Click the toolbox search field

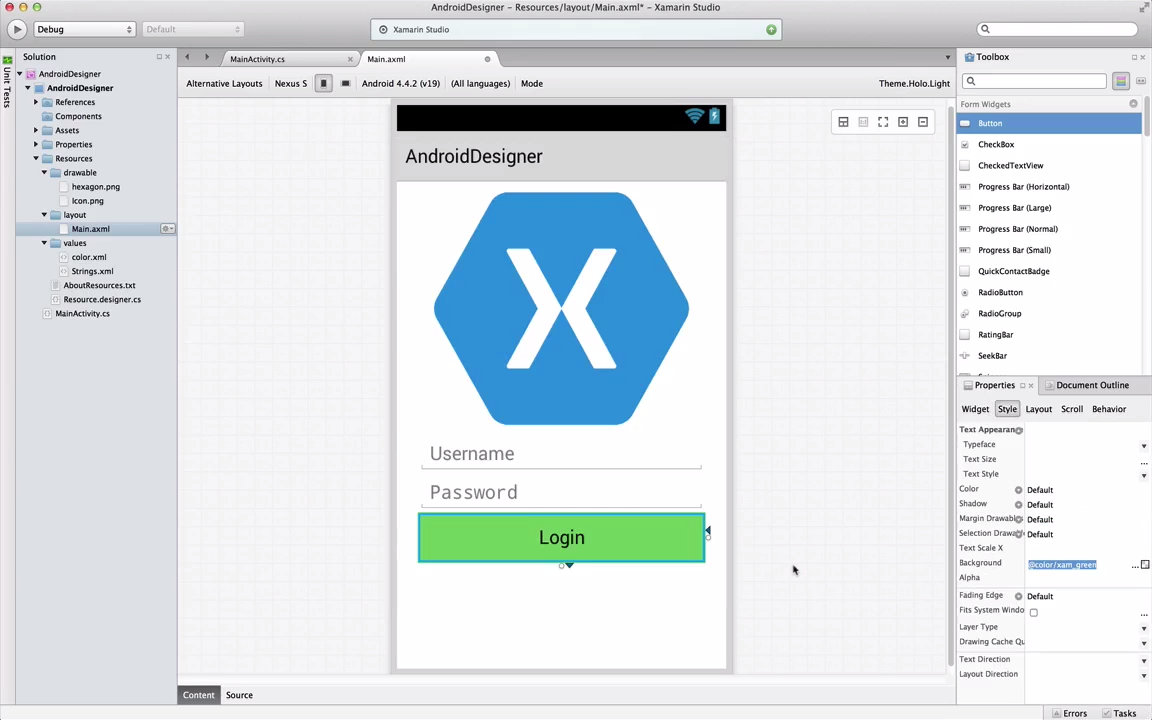[x=1034, y=81]
